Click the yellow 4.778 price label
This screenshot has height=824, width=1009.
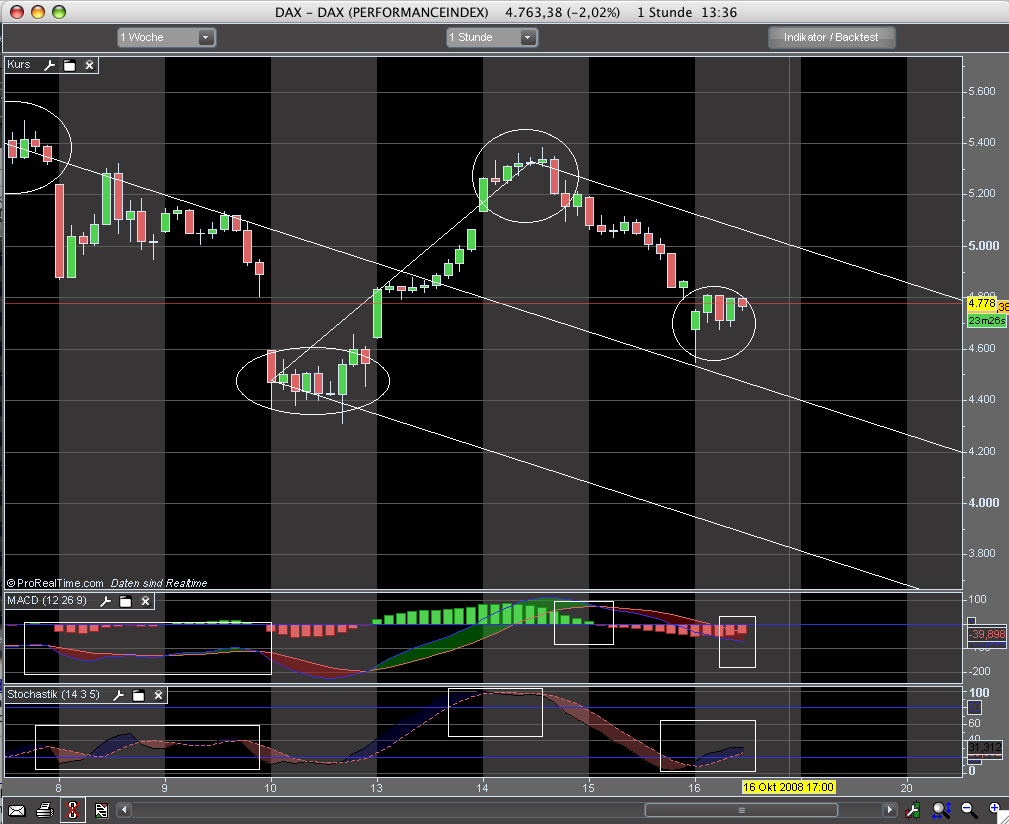982,303
